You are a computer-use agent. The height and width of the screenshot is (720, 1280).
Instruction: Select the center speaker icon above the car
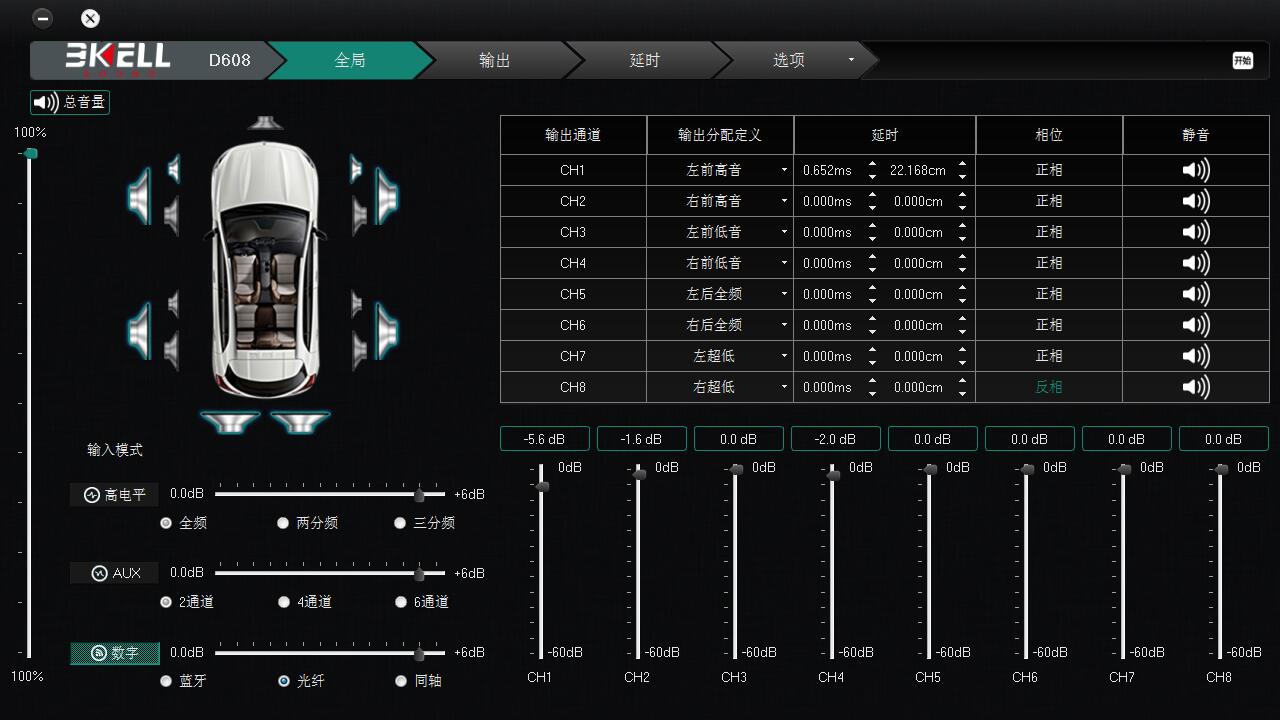(265, 123)
